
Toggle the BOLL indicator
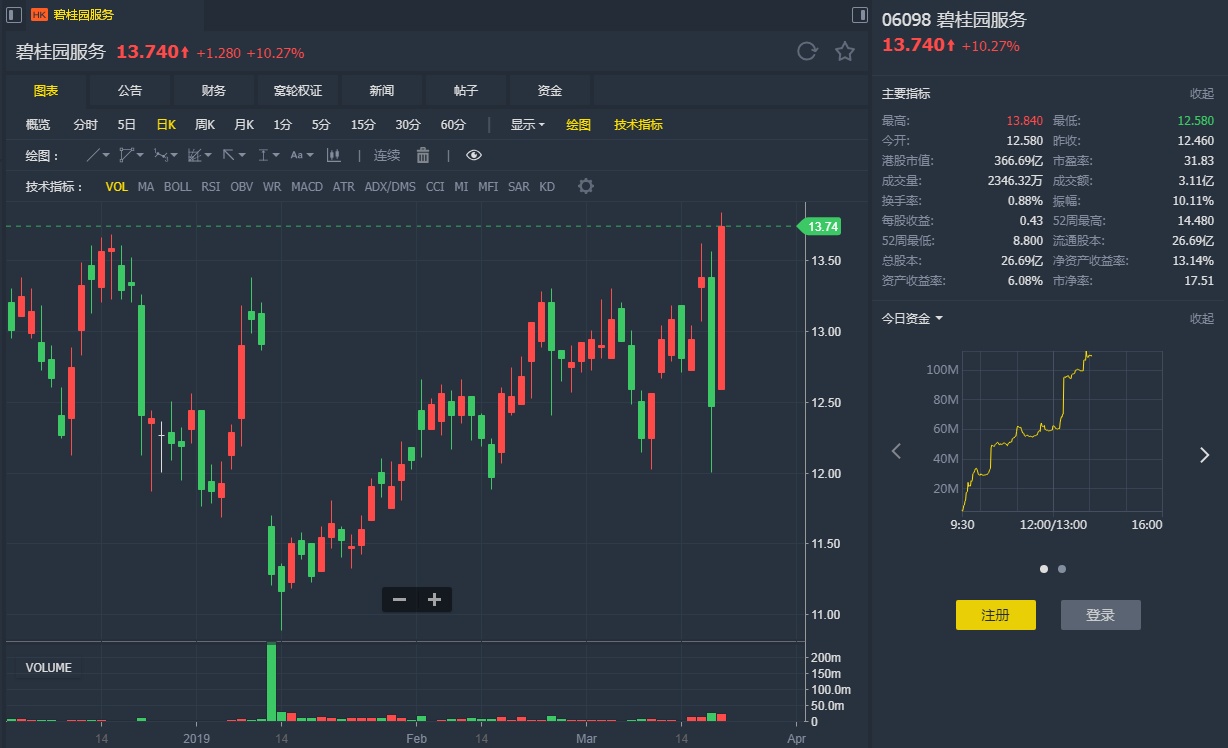point(177,187)
